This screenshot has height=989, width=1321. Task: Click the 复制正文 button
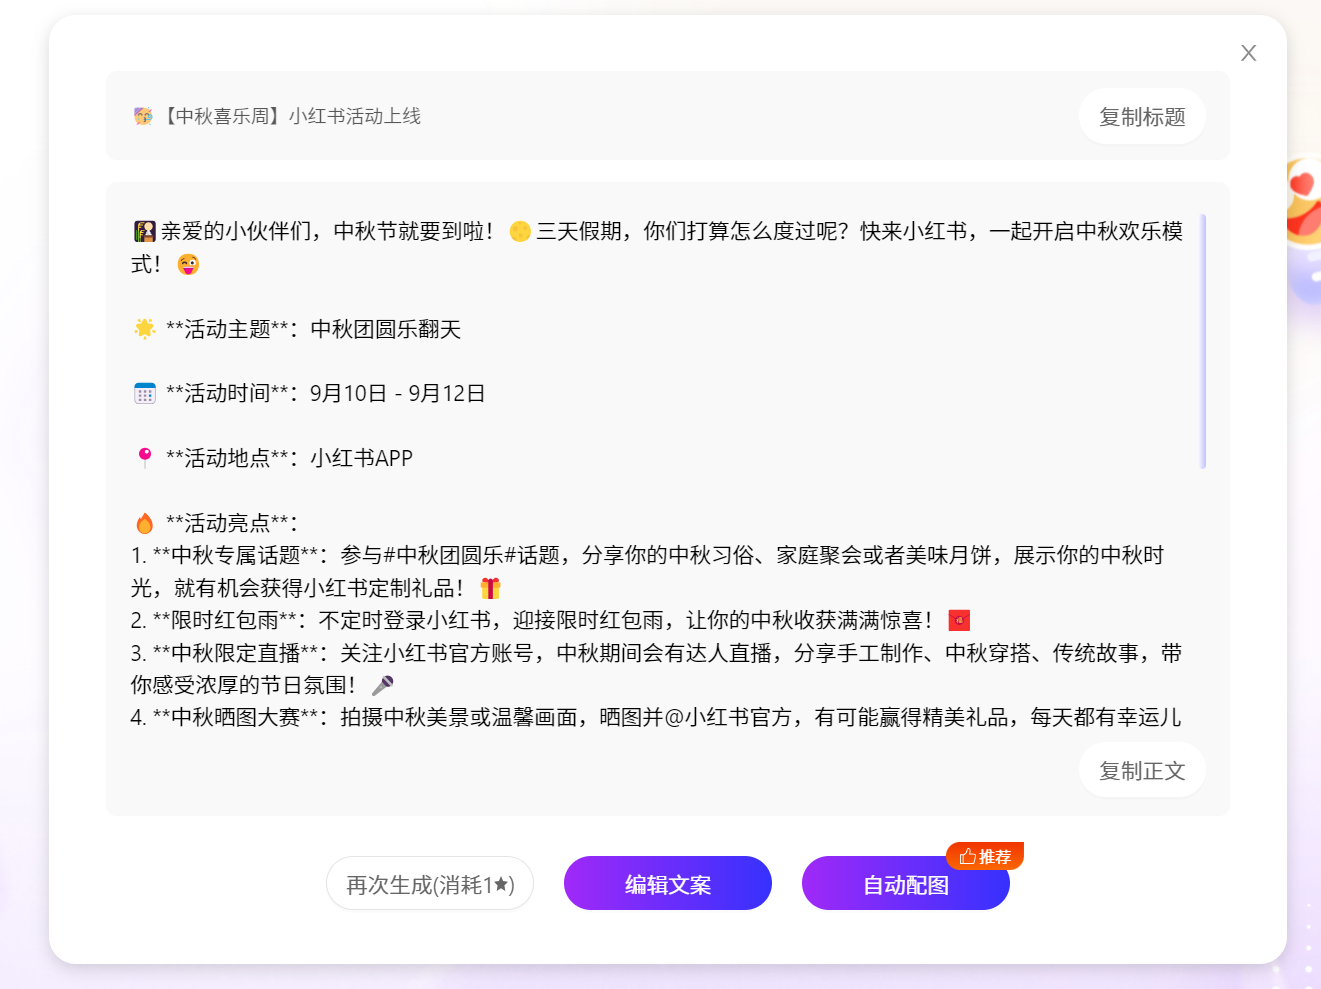(x=1141, y=771)
